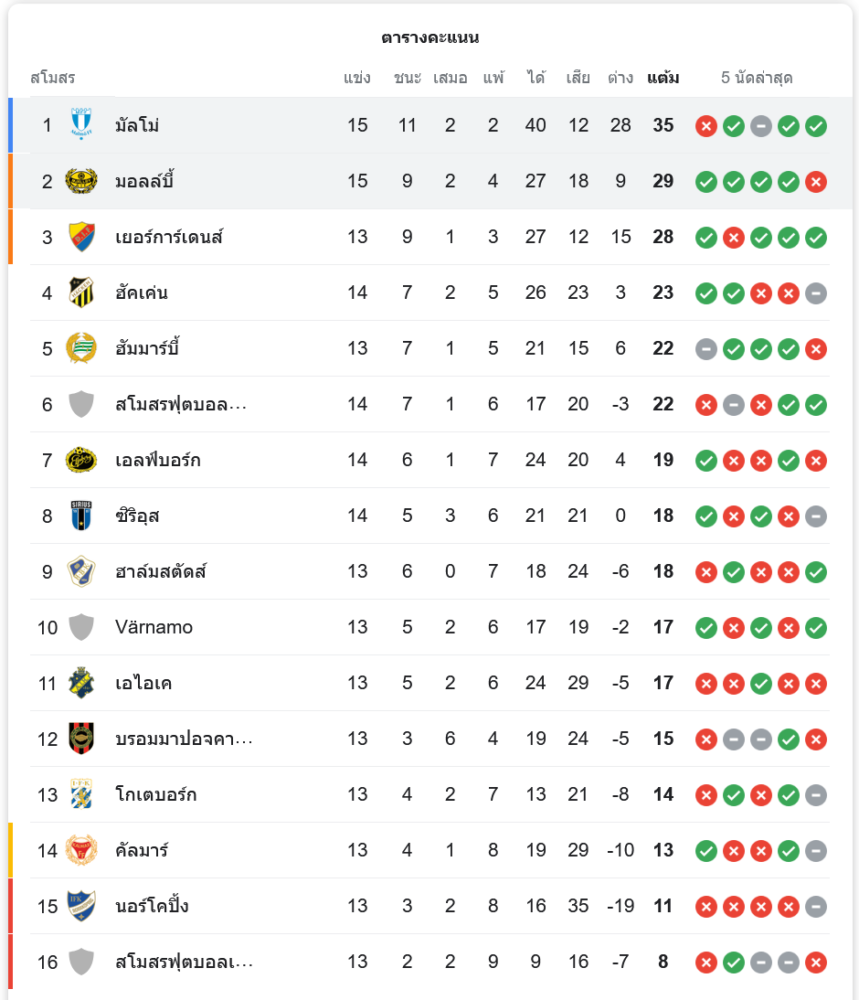The width and height of the screenshot is (859, 1000).
Task: Click Mjällby's latest match loss icon
Action: point(816,182)
